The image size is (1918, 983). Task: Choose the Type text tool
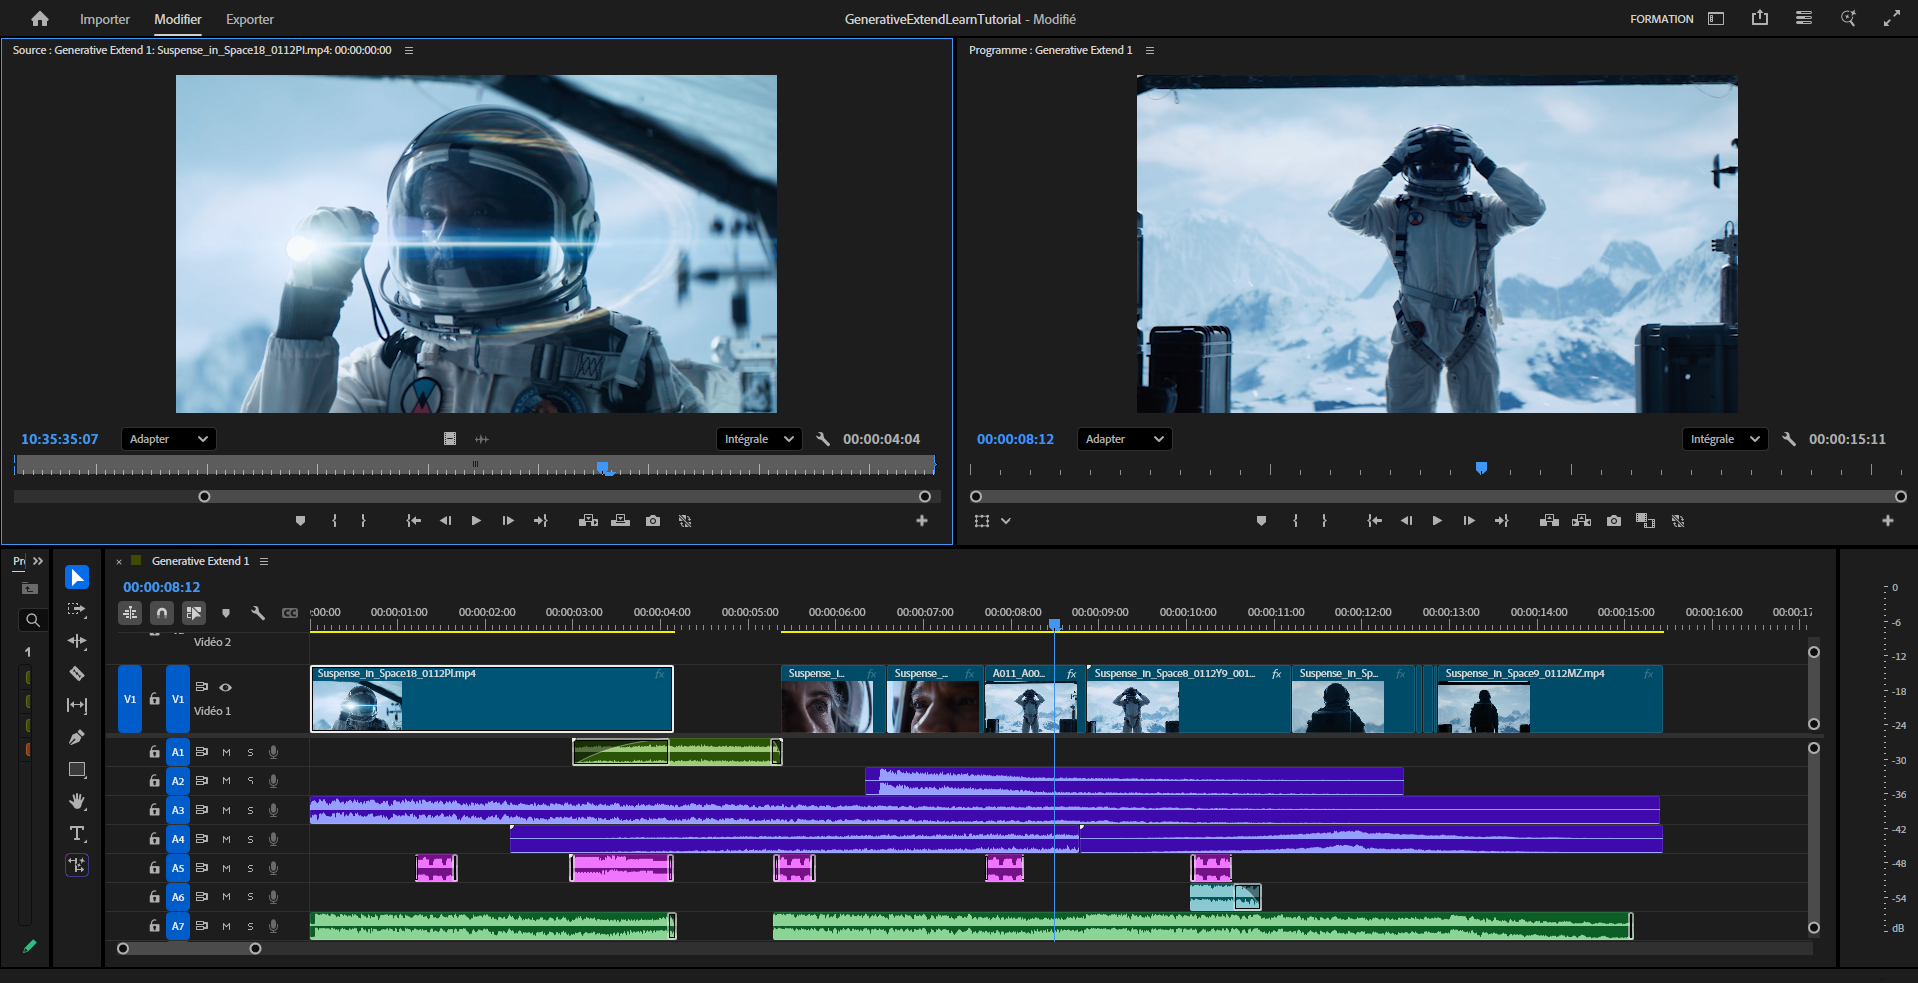click(77, 834)
